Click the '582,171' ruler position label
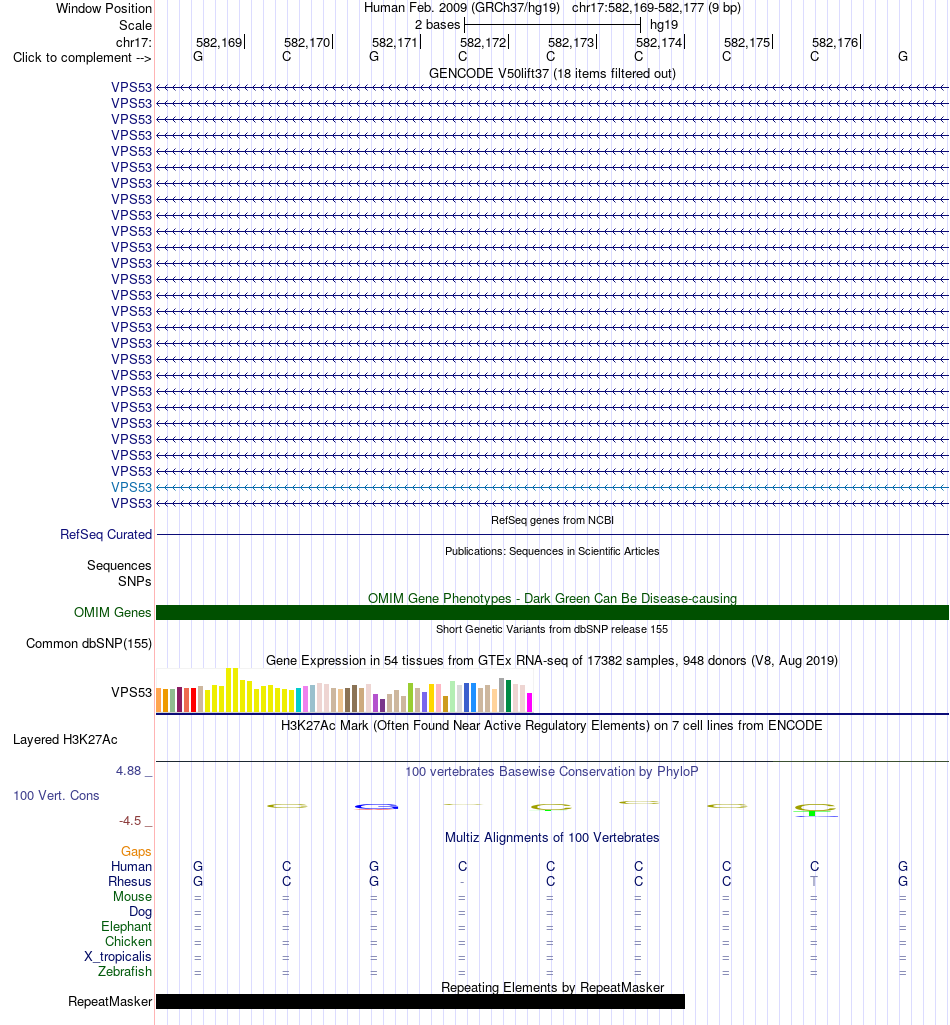This screenshot has width=950, height=1025. pyautogui.click(x=395, y=42)
